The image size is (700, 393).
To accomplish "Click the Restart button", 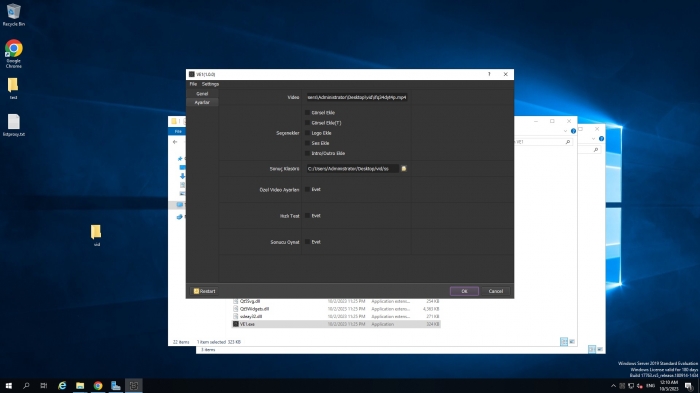I will coord(204,291).
